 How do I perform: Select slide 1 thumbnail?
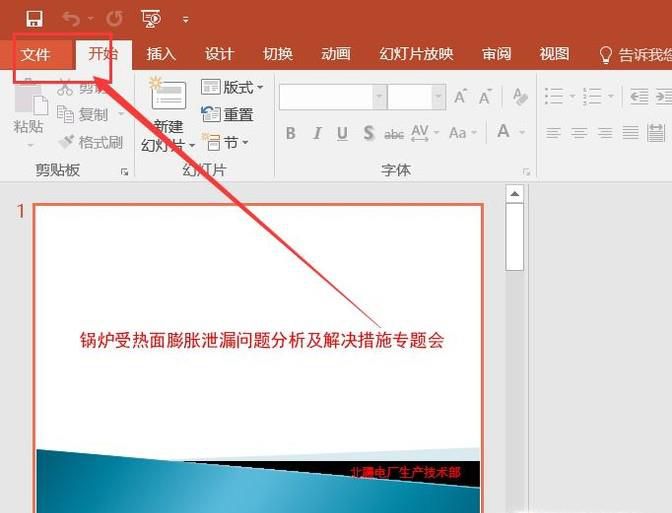(258, 358)
